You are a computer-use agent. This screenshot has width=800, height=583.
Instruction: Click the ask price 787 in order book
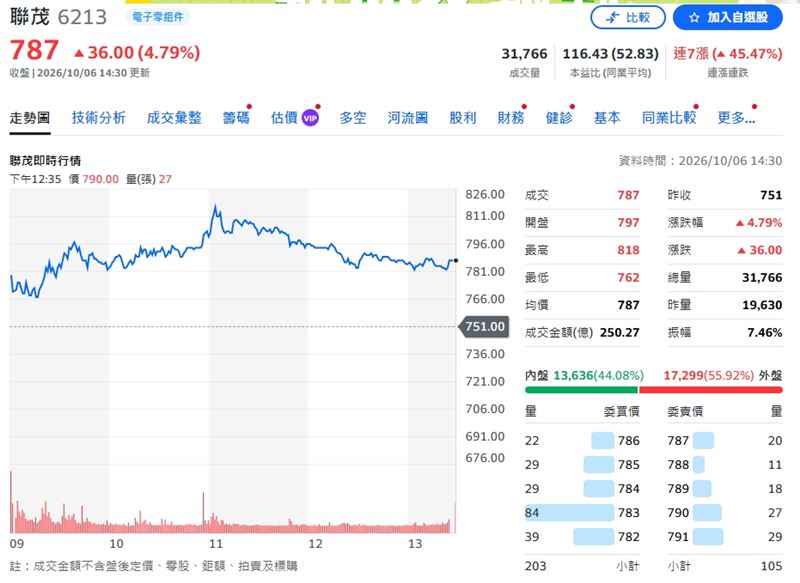click(678, 440)
